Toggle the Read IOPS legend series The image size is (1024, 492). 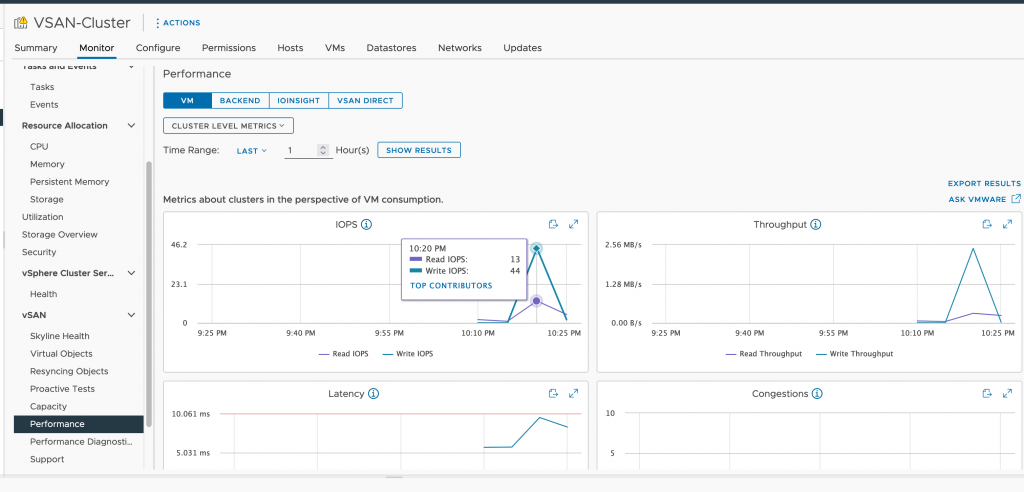pos(344,354)
